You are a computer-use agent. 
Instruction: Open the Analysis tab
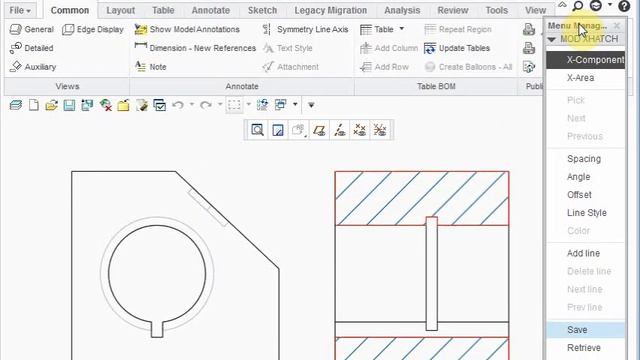click(x=402, y=10)
